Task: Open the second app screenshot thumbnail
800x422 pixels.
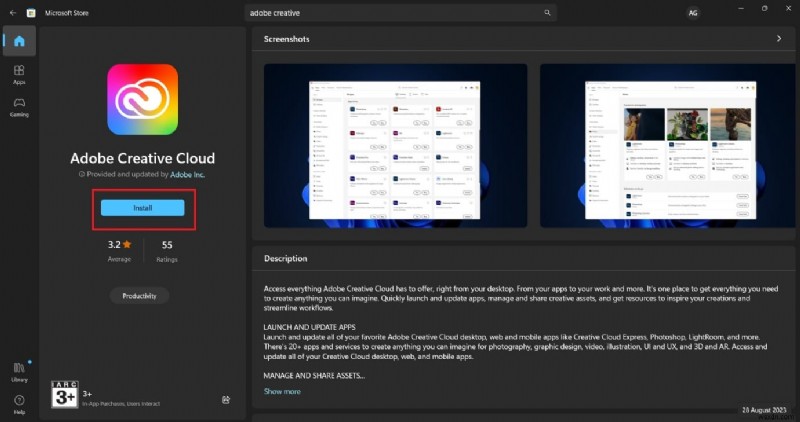Action: pos(667,145)
